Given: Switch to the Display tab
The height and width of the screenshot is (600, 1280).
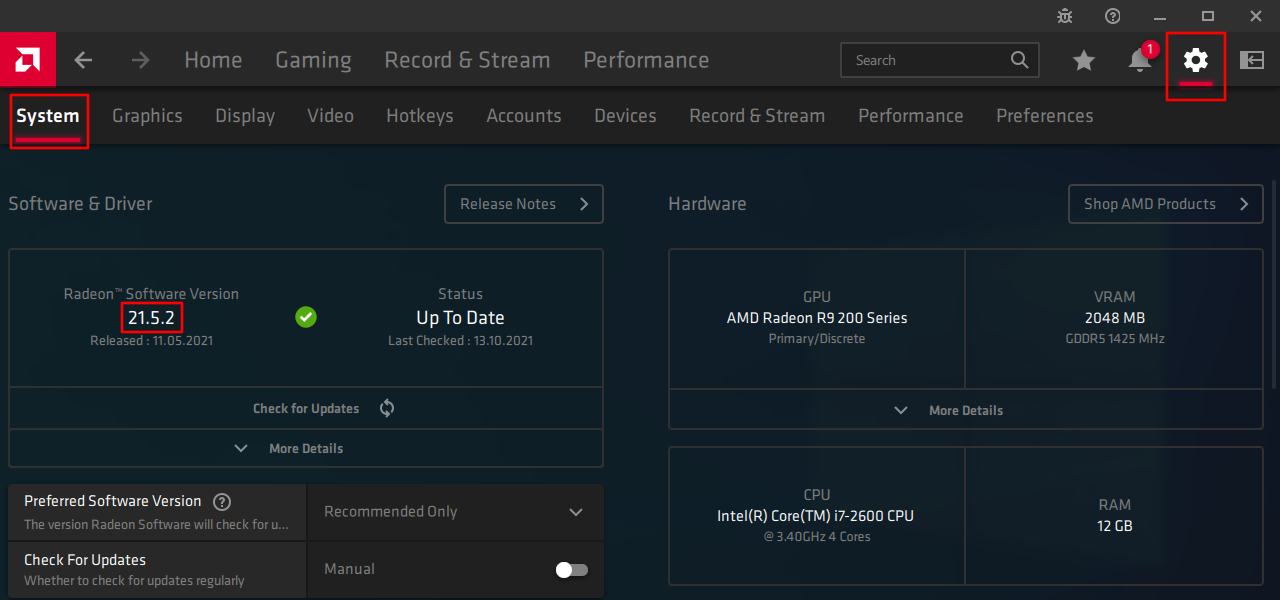Looking at the screenshot, I should [x=245, y=116].
